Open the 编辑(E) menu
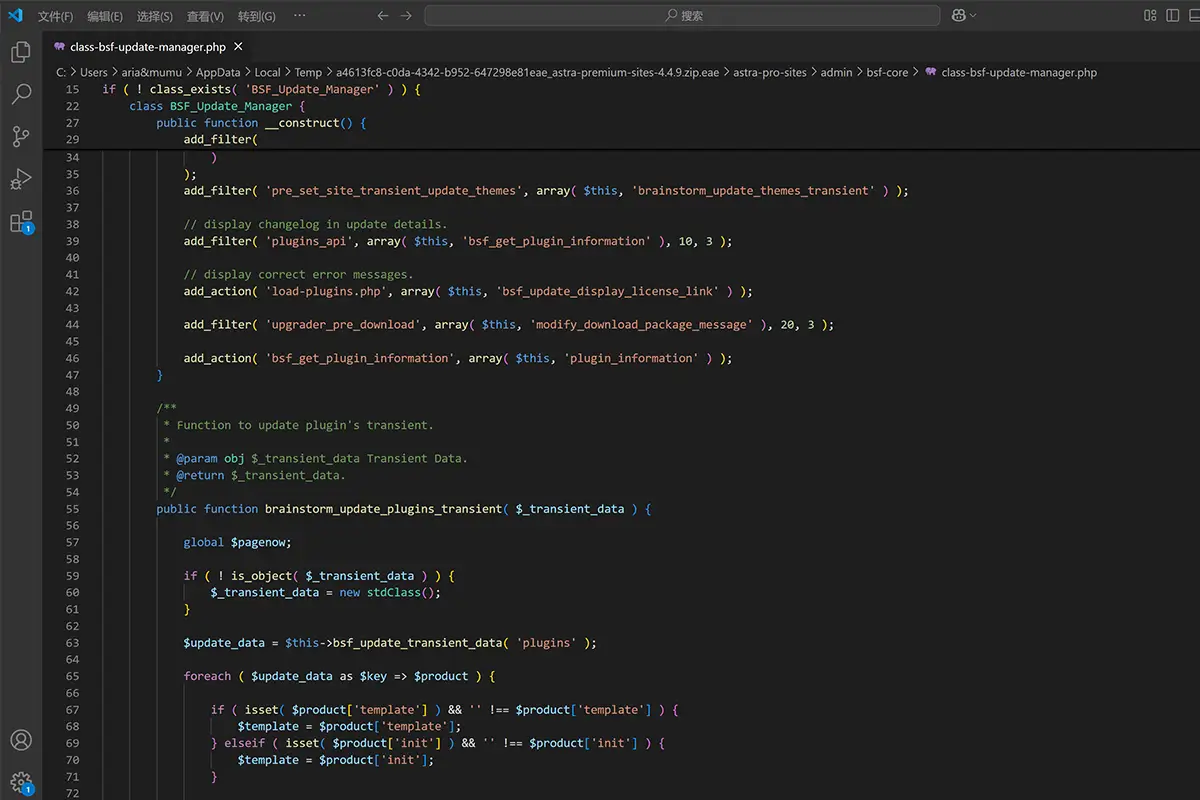This screenshot has width=1200, height=800. 105,16
